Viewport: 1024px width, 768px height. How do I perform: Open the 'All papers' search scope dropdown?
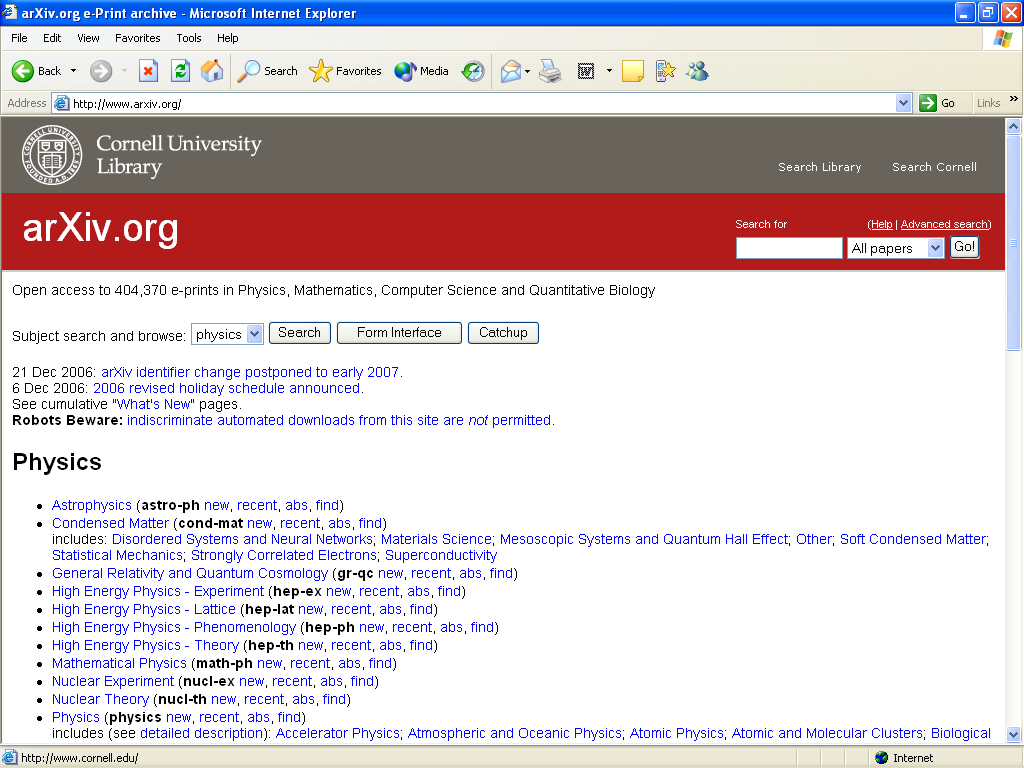click(x=895, y=247)
